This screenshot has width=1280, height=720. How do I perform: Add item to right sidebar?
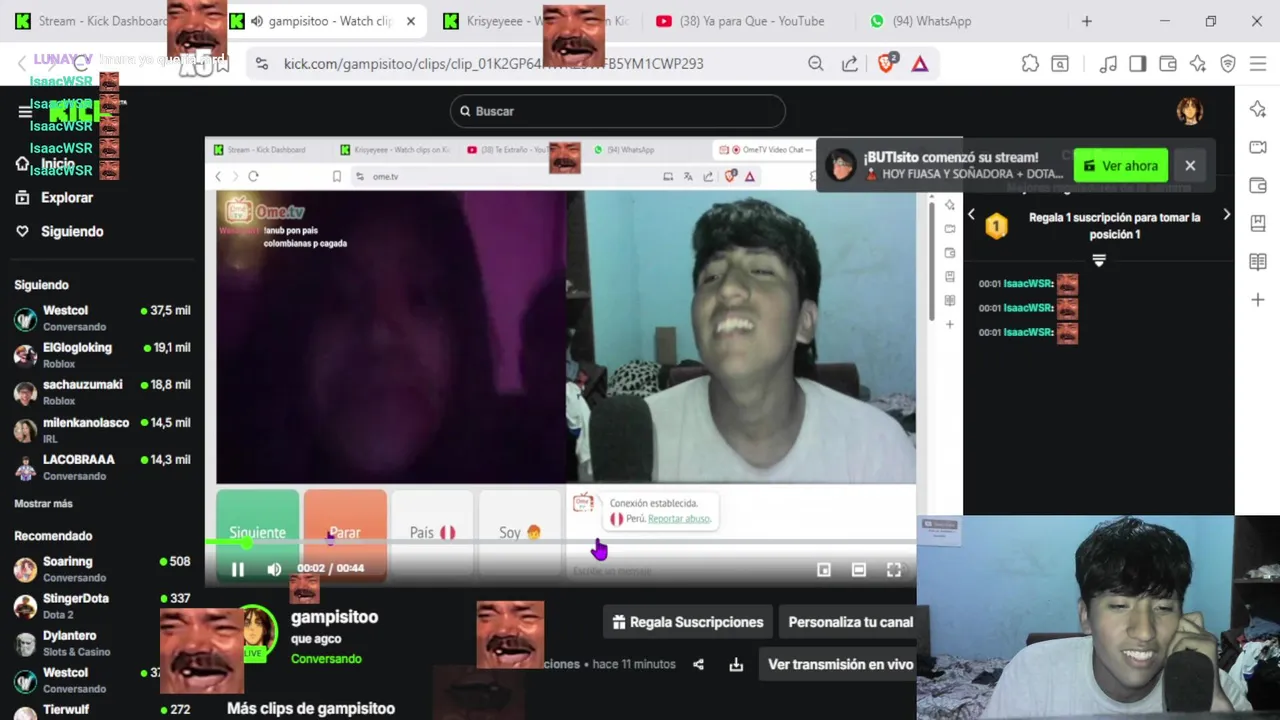(x=1258, y=300)
